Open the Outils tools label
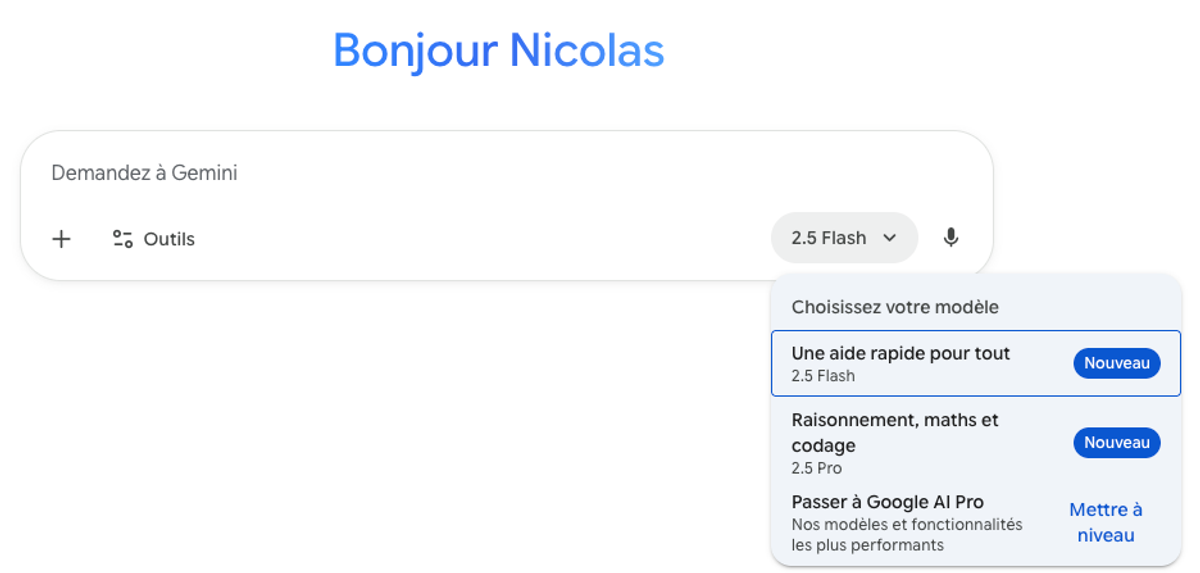The width and height of the screenshot is (1200, 573). pyautogui.click(x=169, y=239)
